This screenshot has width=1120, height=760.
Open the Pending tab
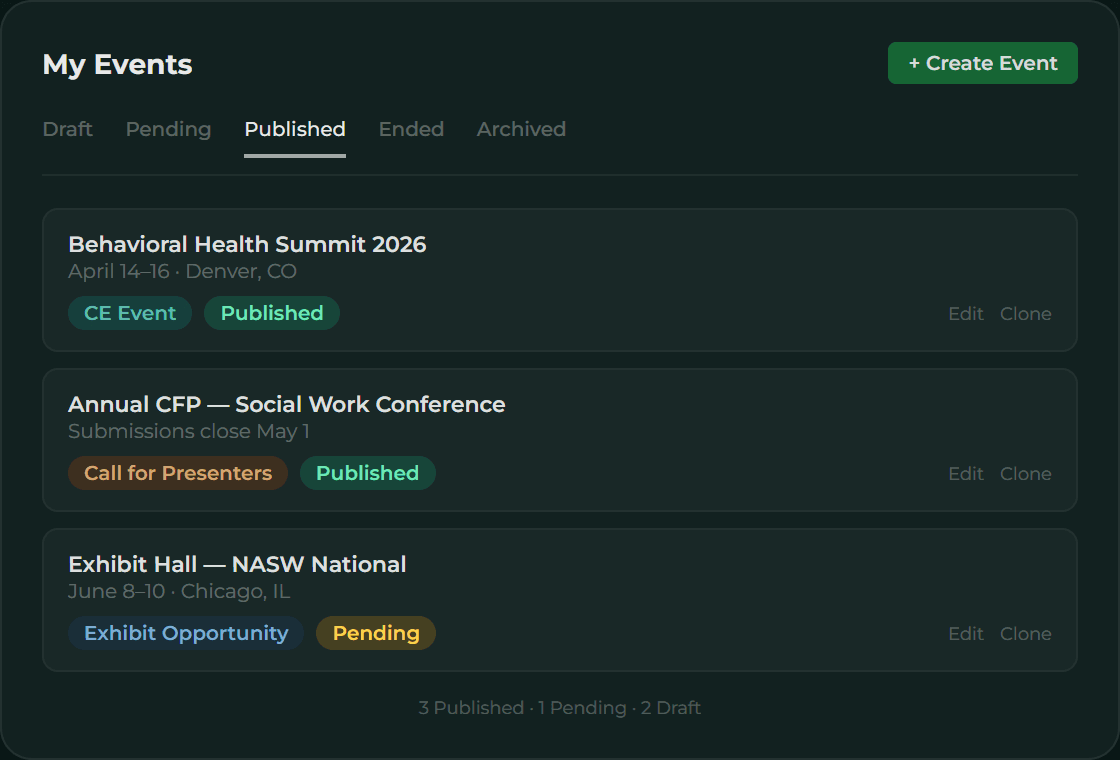point(168,129)
